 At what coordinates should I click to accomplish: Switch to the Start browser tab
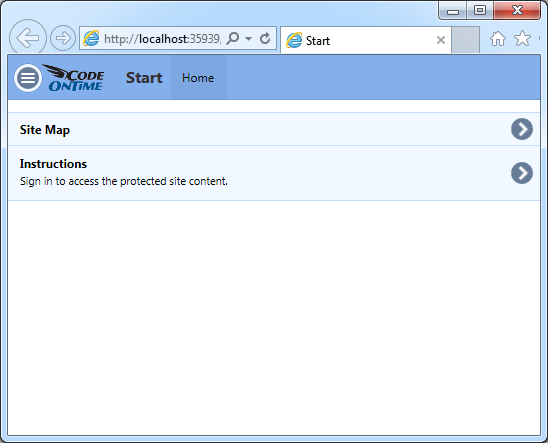[360, 41]
